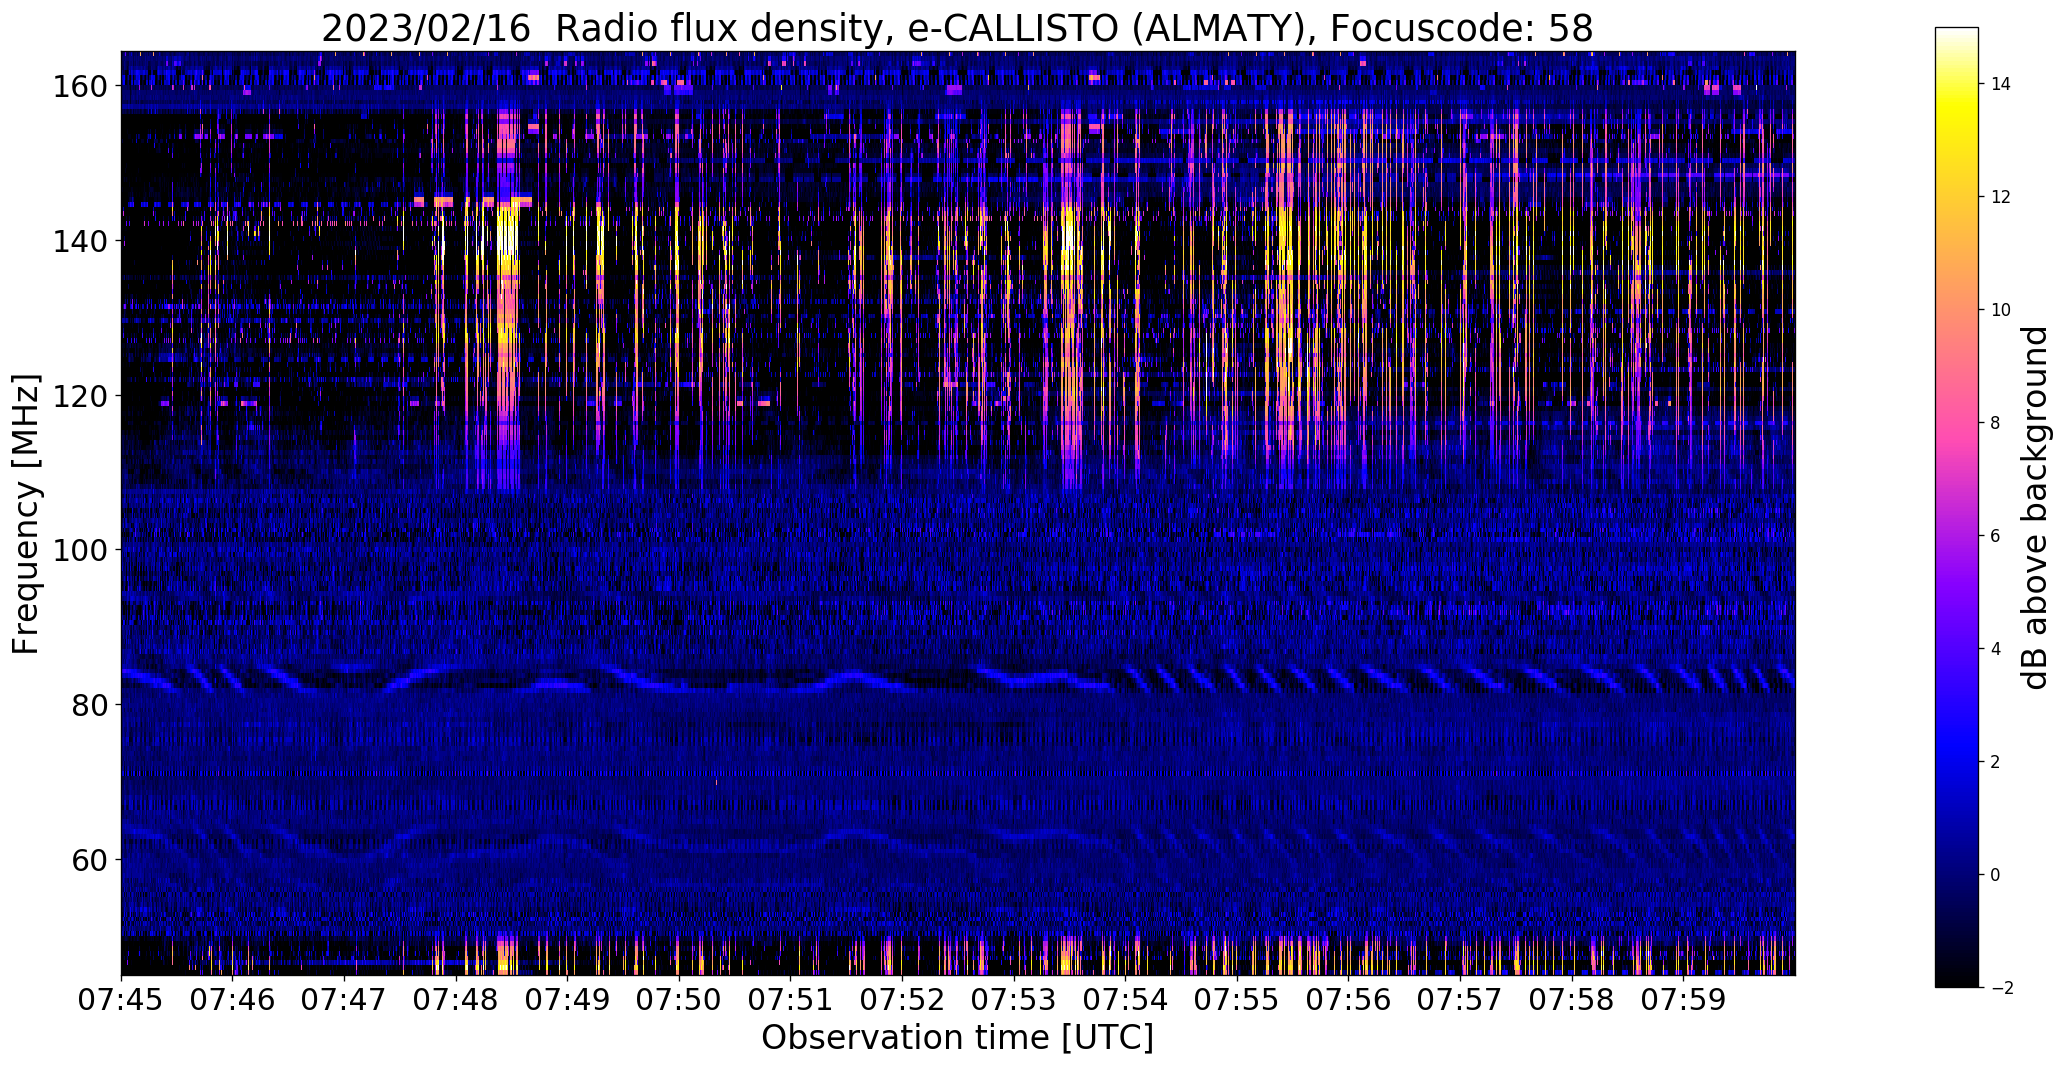This screenshot has width=2066, height=1067.
Task: Click the colorbar tick value 14
Action: coord(2001,84)
